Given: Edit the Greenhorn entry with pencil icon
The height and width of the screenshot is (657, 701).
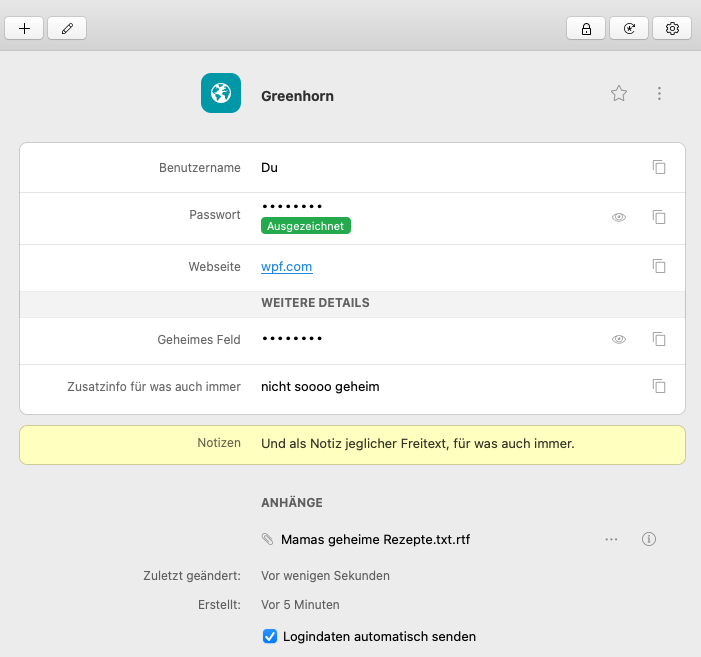Looking at the screenshot, I should pos(67,28).
